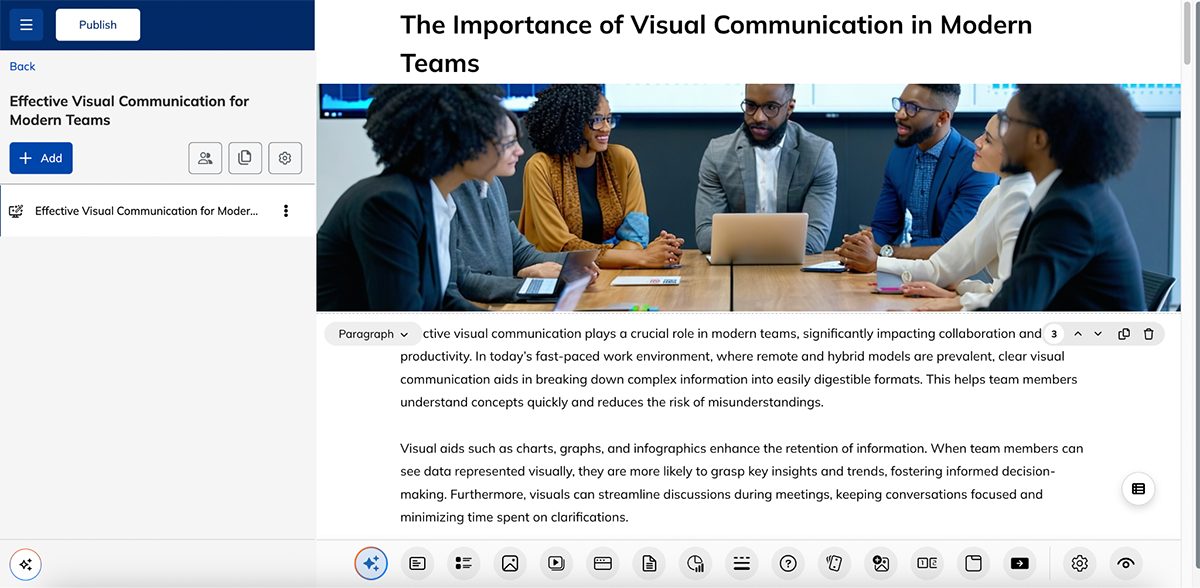Image resolution: width=1200 pixels, height=588 pixels.
Task: Add a quiz question block
Action: 788,563
